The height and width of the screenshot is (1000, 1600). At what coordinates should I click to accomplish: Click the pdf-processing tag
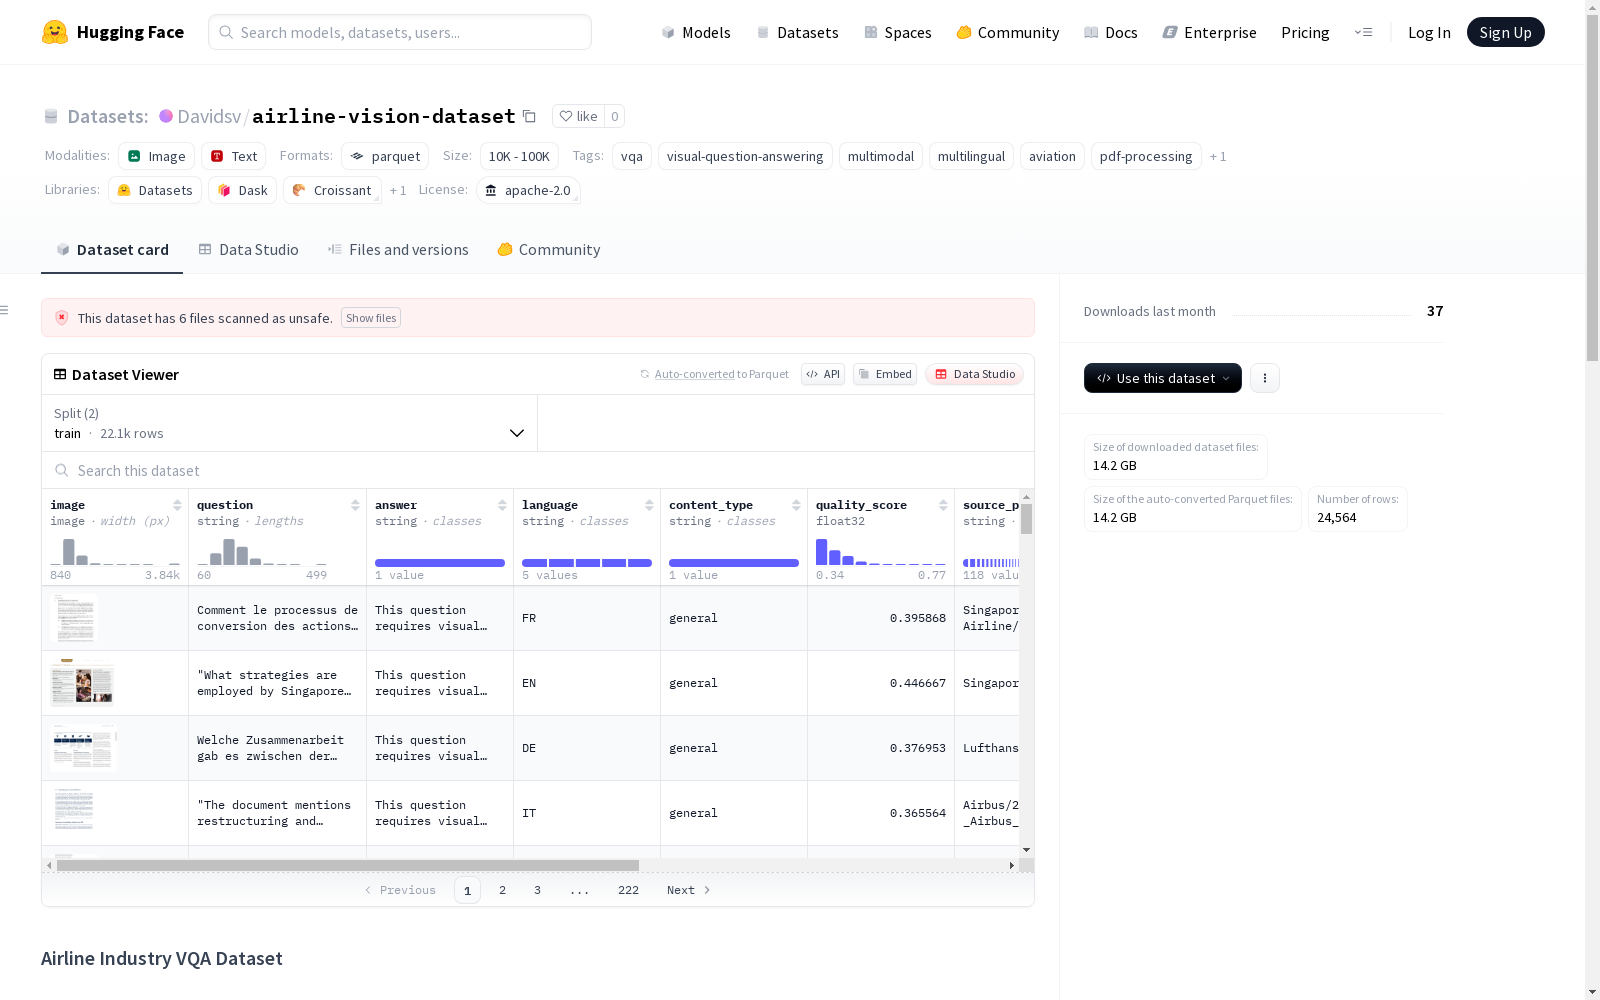1146,156
